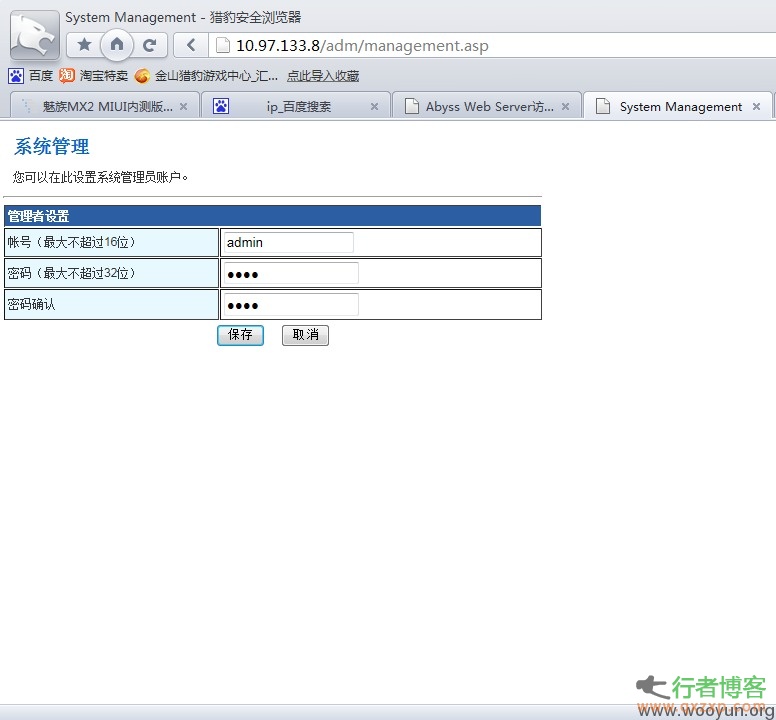Close the System Management tab
Image resolution: width=776 pixels, height=720 pixels.
click(756, 106)
